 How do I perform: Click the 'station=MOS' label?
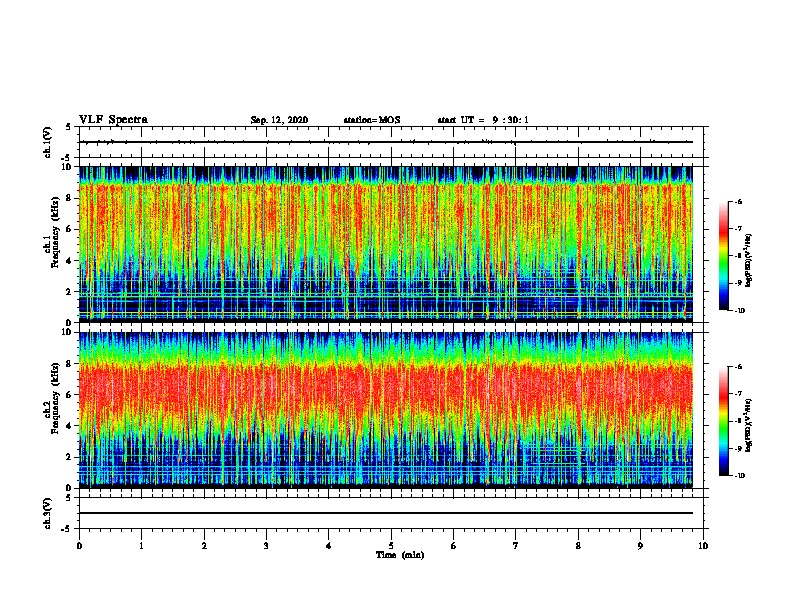pyautogui.click(x=372, y=120)
